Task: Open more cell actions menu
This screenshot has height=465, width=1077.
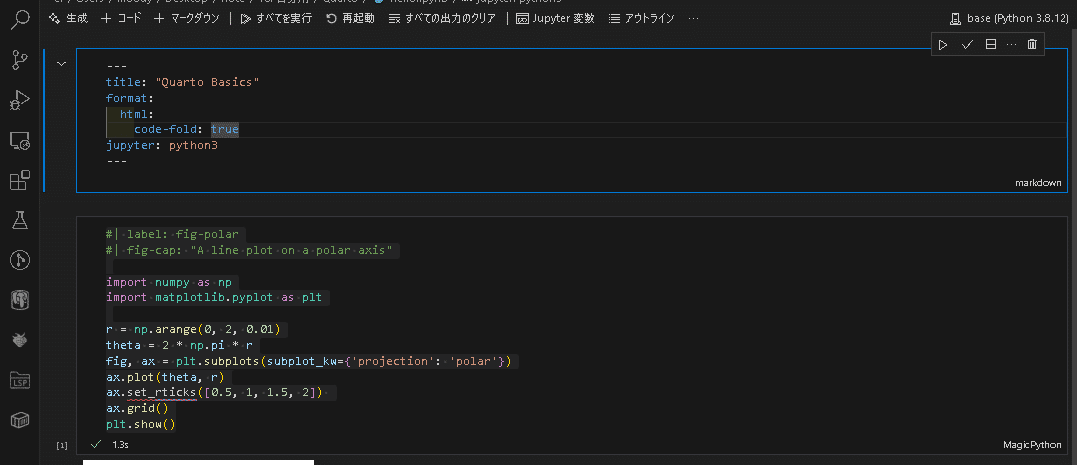Action: (x=1011, y=45)
